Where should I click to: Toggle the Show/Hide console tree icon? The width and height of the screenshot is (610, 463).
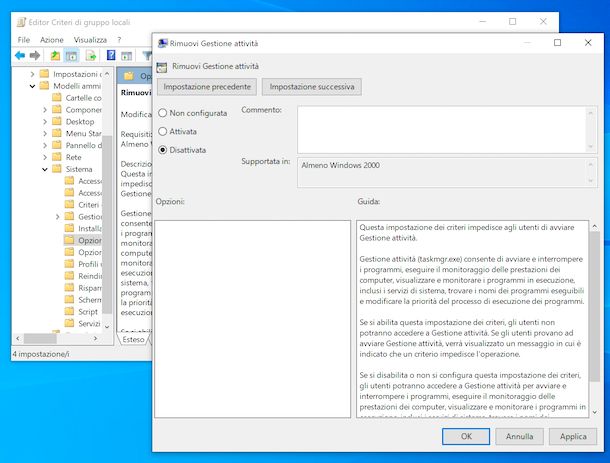[72, 56]
